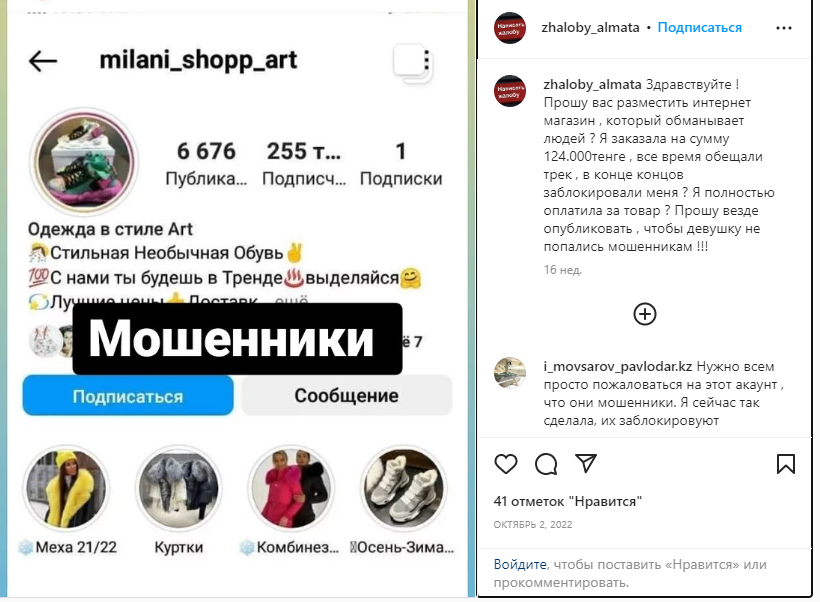Image resolution: width=820 pixels, height=602 pixels.
Task: Like the post with heart icon
Action: coord(506,464)
